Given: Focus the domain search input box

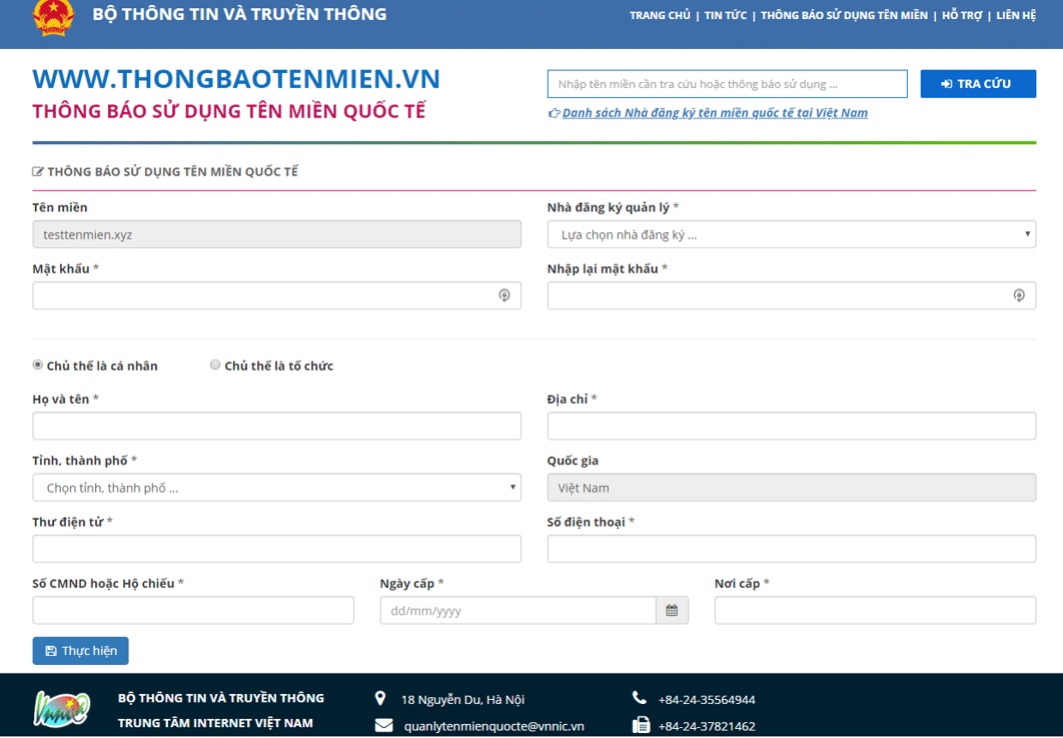Looking at the screenshot, I should tap(727, 84).
